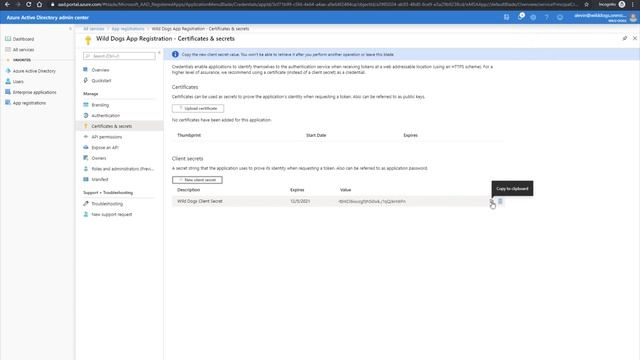640x360 pixels.
Task: Click certificates Expires column header
Action: 410,135
